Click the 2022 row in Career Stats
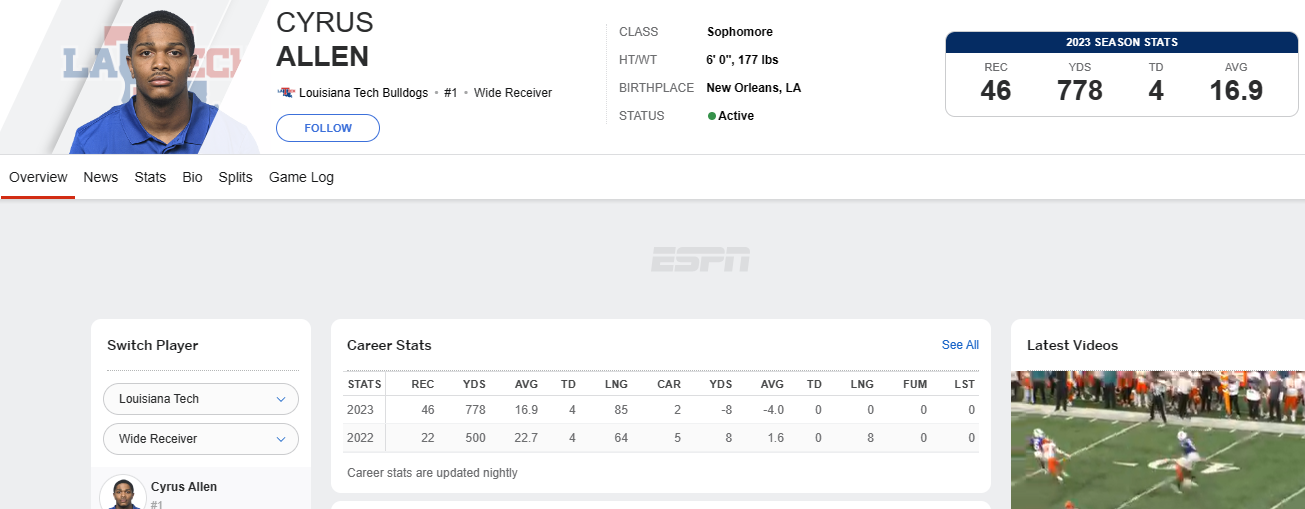 coord(660,438)
